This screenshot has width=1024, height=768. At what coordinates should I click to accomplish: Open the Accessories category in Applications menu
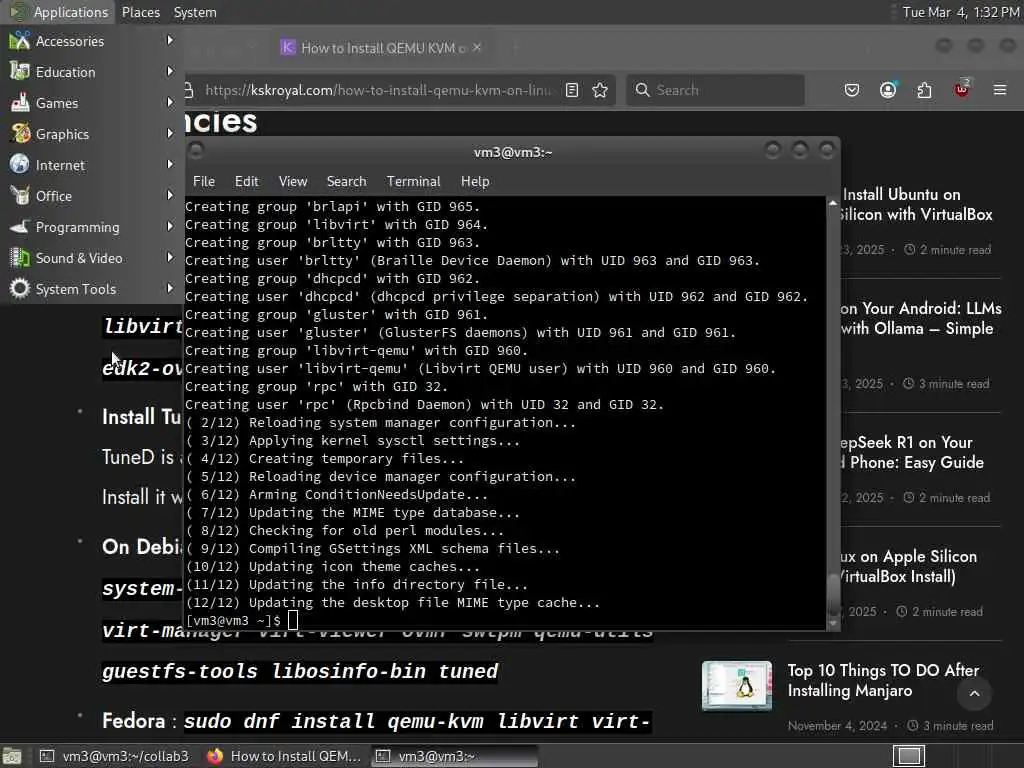pyautogui.click(x=91, y=41)
